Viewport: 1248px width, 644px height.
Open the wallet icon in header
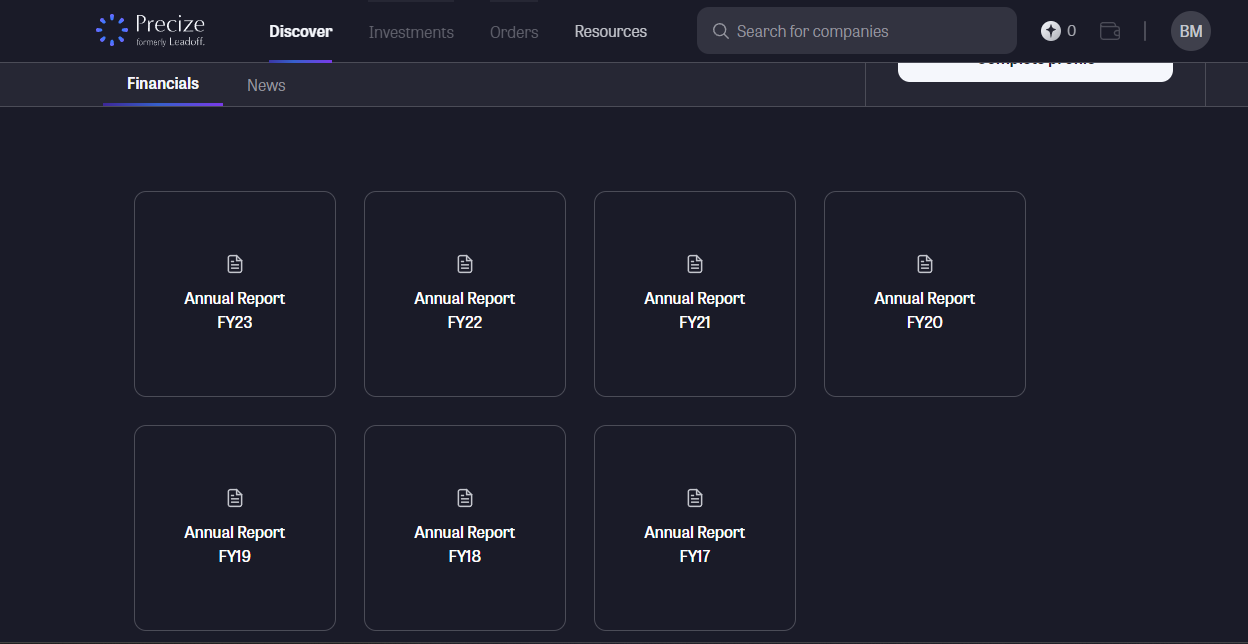tap(1109, 31)
